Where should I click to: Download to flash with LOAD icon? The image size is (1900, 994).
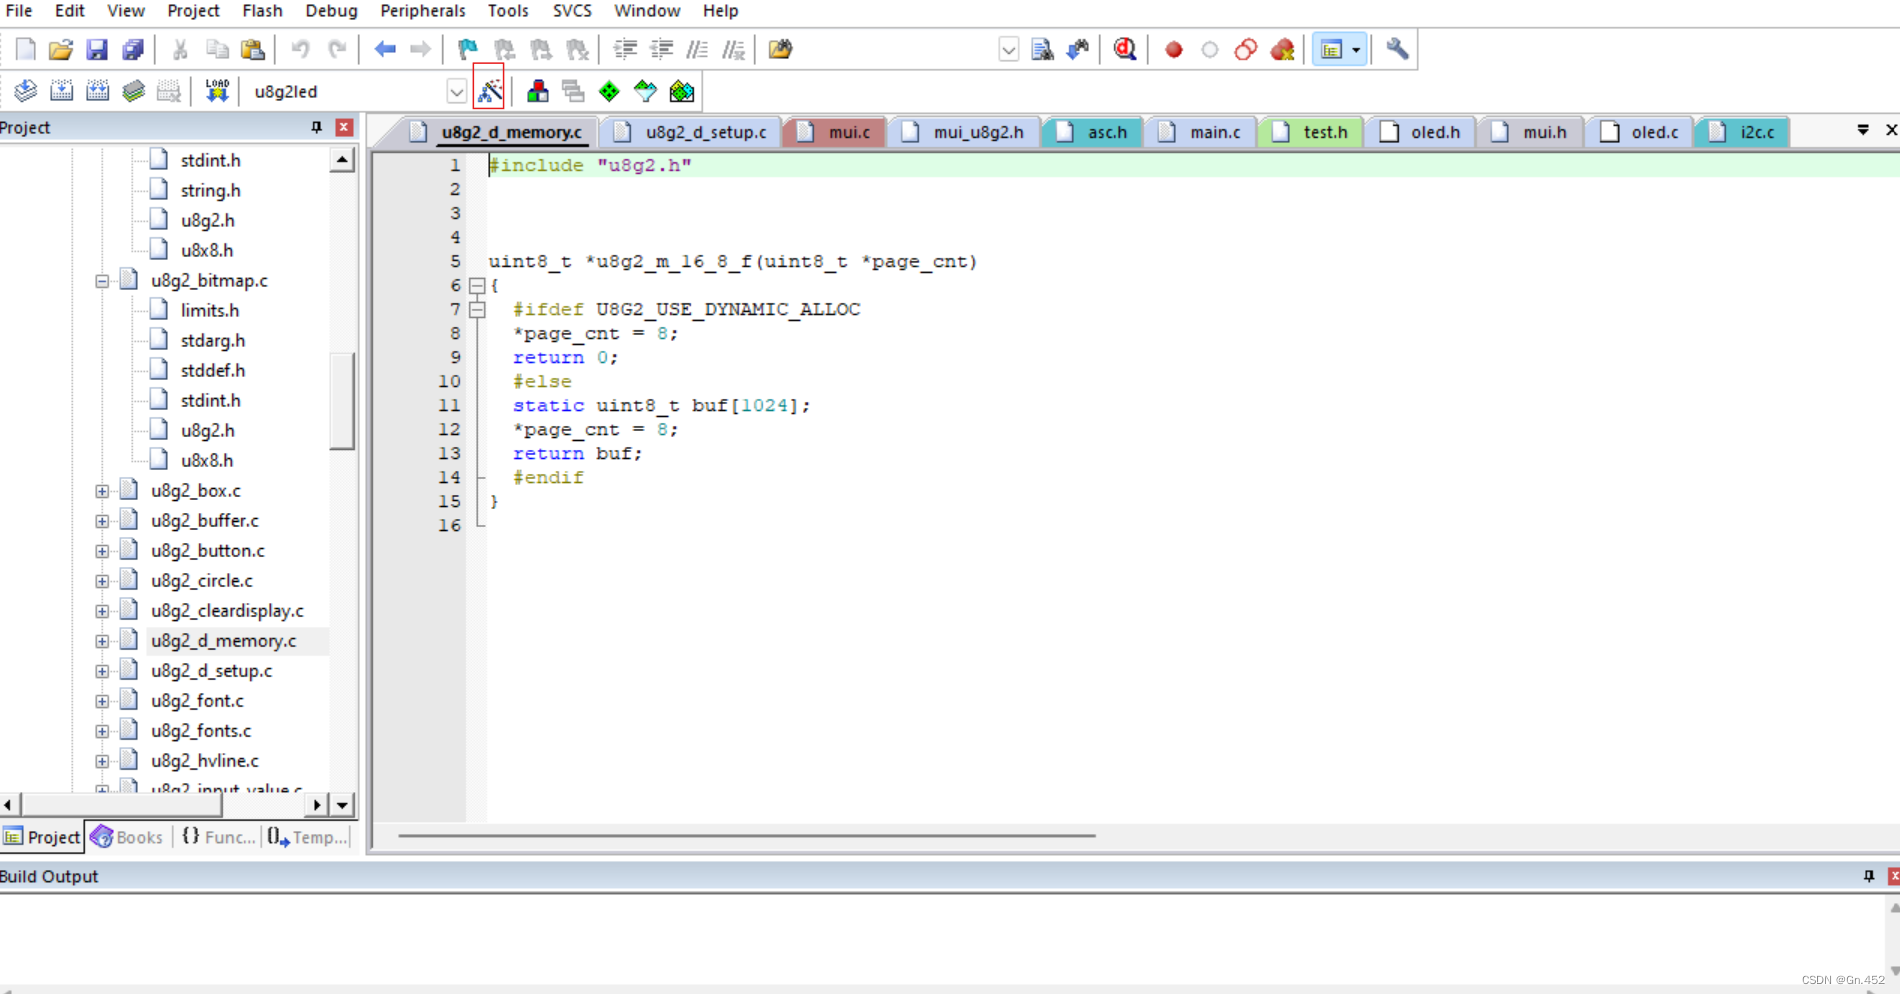click(217, 91)
